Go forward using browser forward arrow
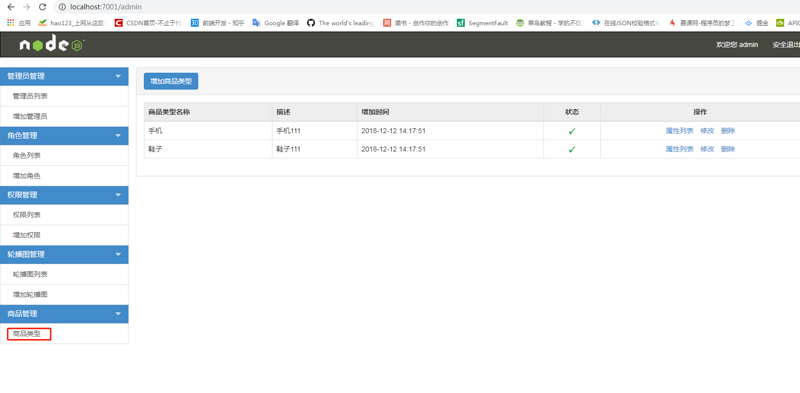This screenshot has height=393, width=800. click(x=27, y=7)
